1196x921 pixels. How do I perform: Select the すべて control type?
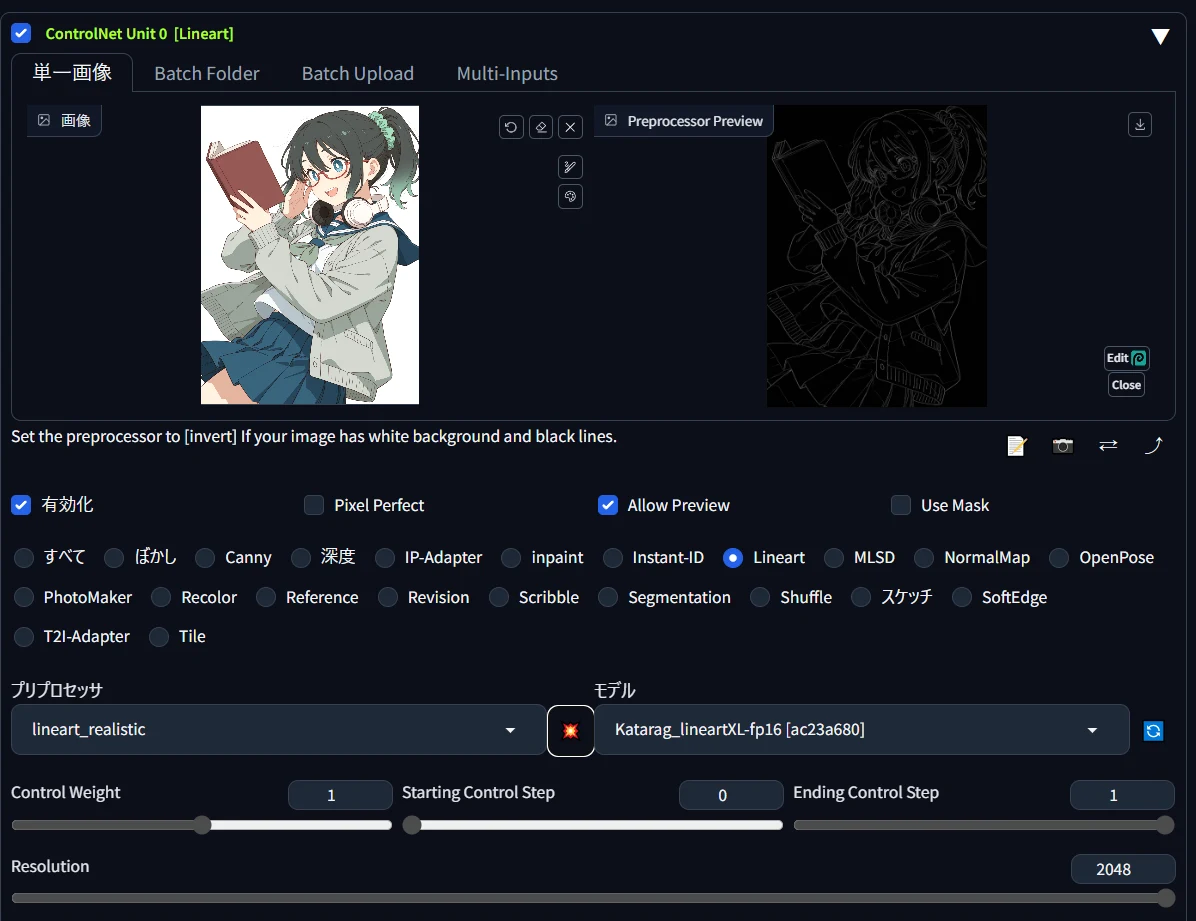[24, 558]
